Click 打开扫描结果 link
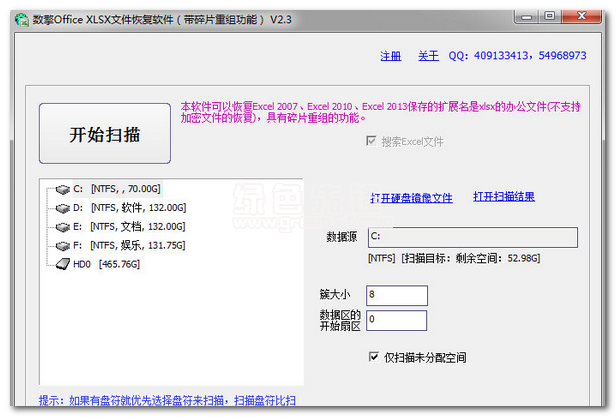The height and width of the screenshot is (417, 616). 504,197
